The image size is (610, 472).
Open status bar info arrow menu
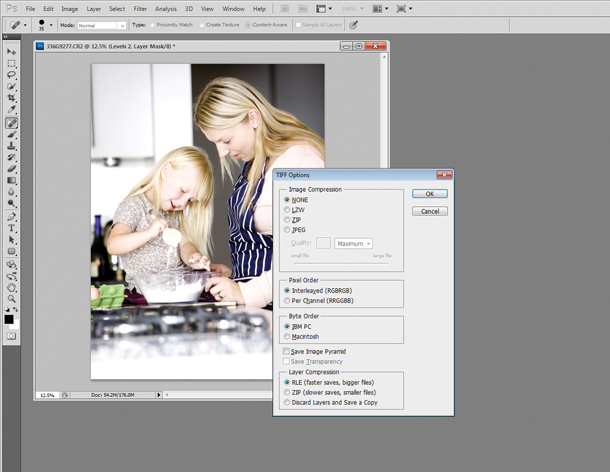(159, 395)
